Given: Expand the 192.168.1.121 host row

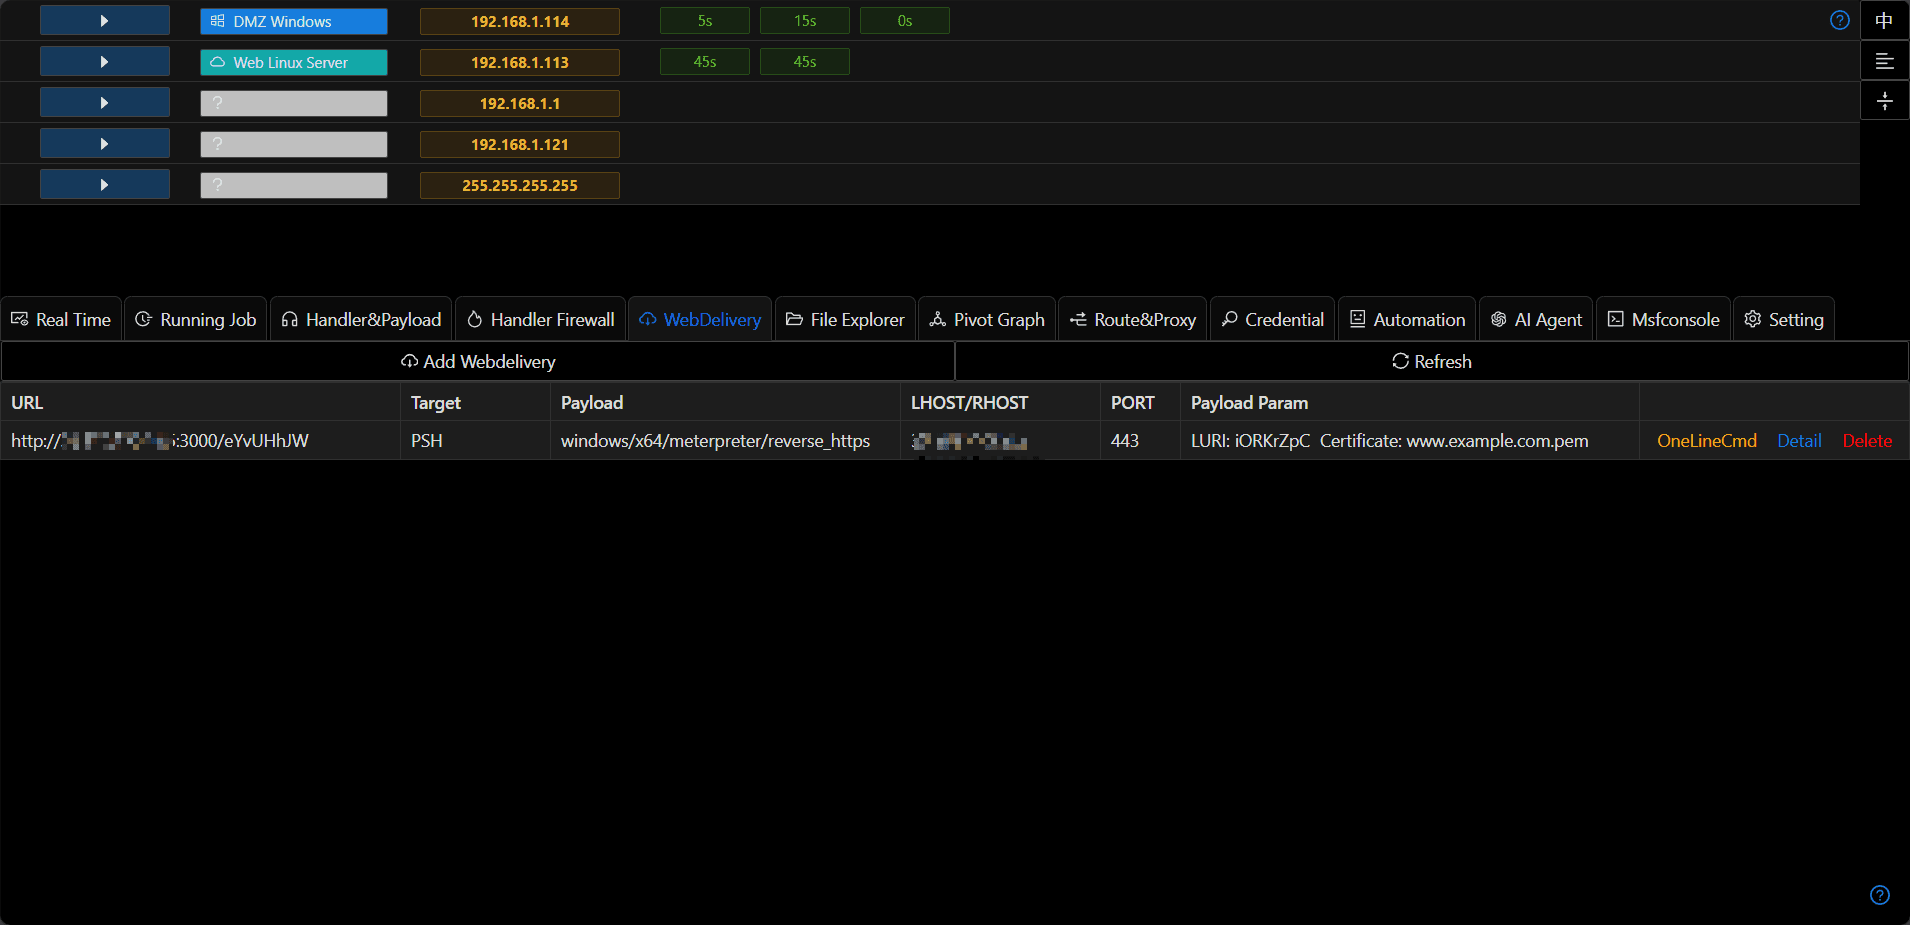Looking at the screenshot, I should point(104,144).
